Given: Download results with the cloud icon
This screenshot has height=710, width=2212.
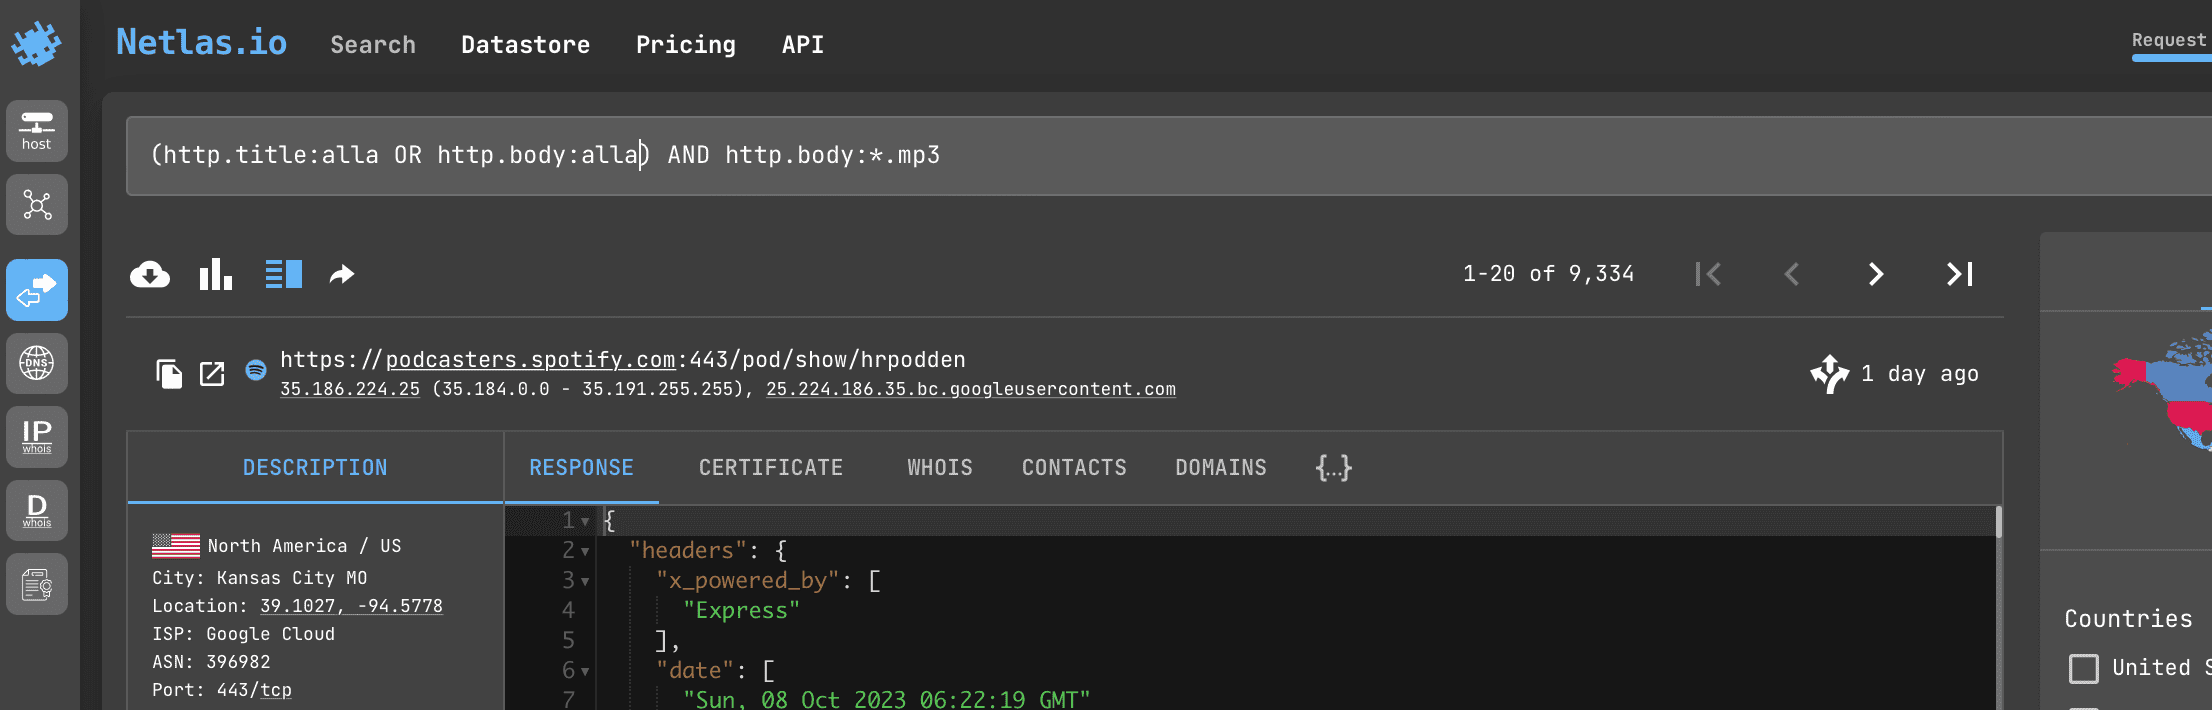Looking at the screenshot, I should click(150, 274).
